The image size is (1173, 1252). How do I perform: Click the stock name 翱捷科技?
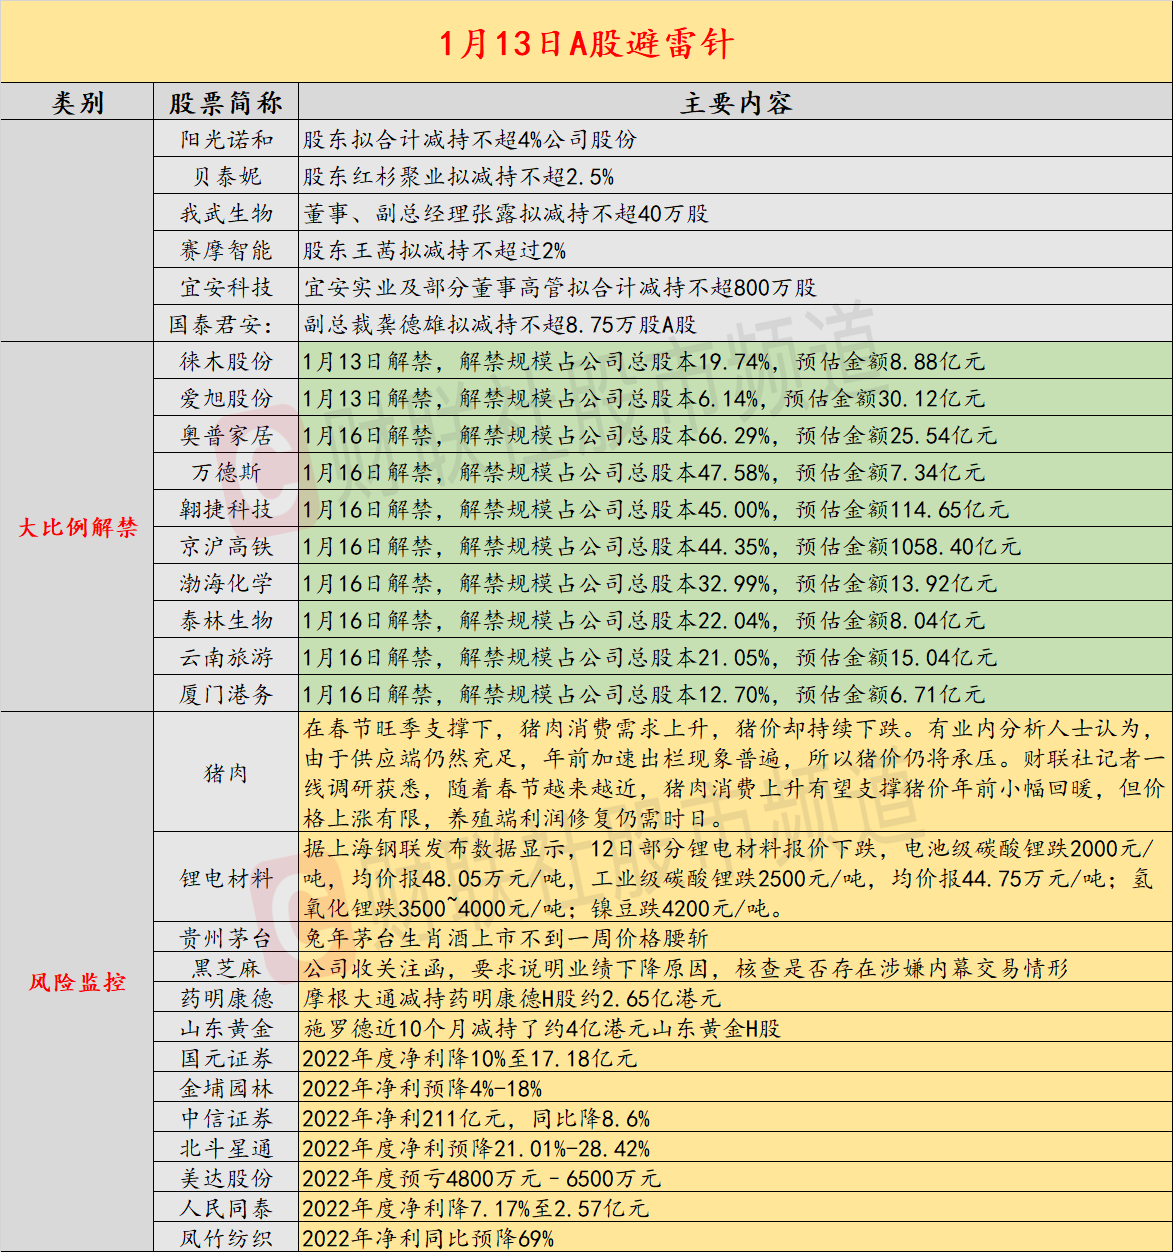click(x=226, y=509)
